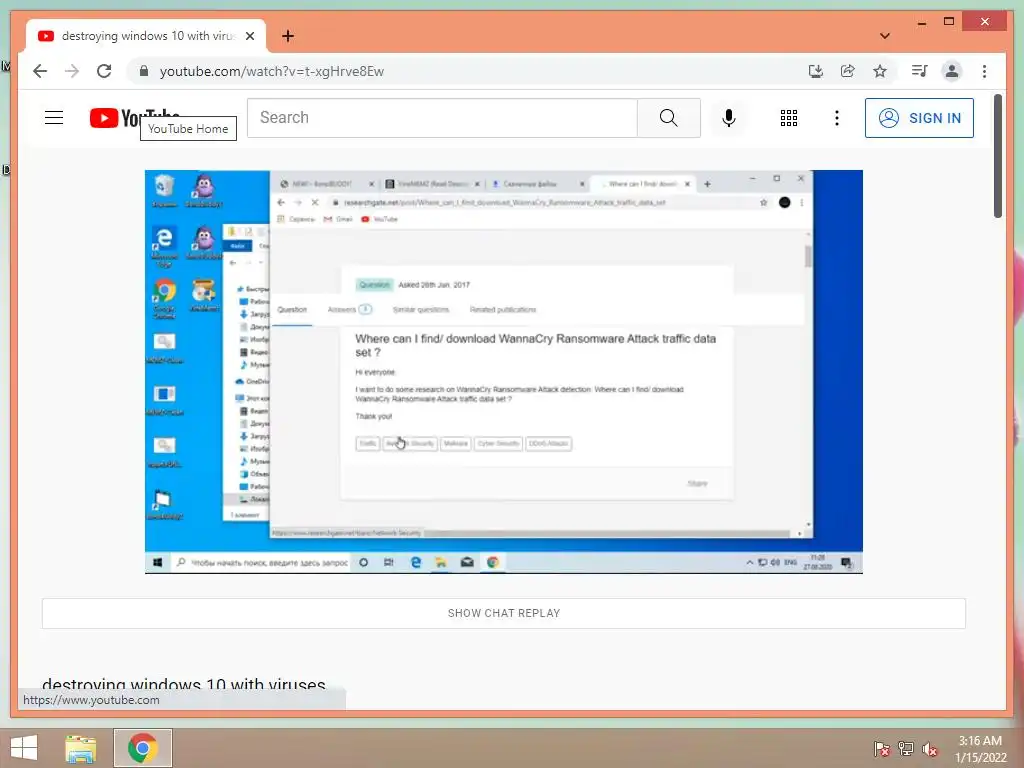The width and height of the screenshot is (1024, 768).
Task: Focus the YouTube Search box
Action: (442, 118)
